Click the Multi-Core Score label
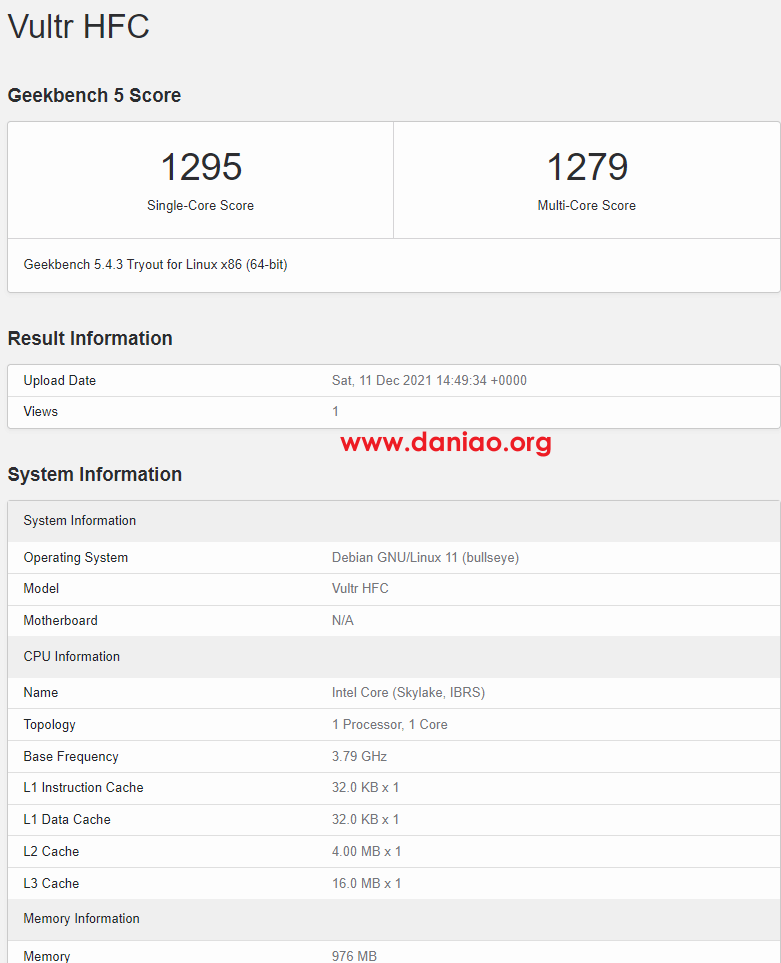The image size is (781, 963). tap(586, 206)
